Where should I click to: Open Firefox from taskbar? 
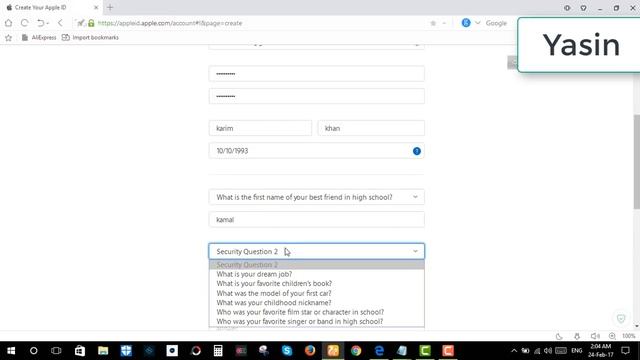click(x=310, y=351)
